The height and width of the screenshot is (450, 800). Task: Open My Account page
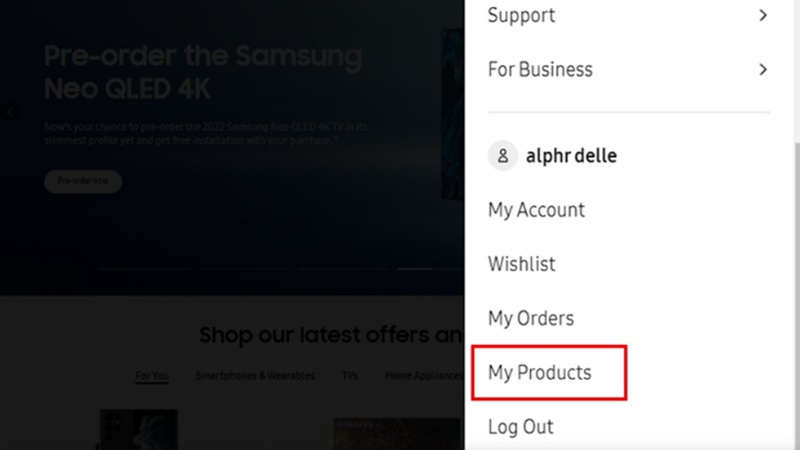(536, 210)
